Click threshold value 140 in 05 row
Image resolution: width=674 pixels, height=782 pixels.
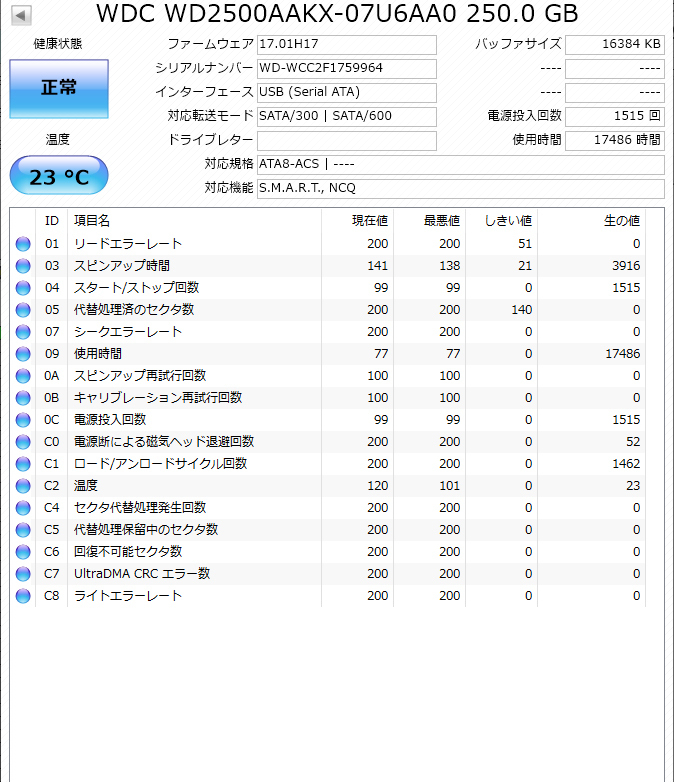pos(522,310)
